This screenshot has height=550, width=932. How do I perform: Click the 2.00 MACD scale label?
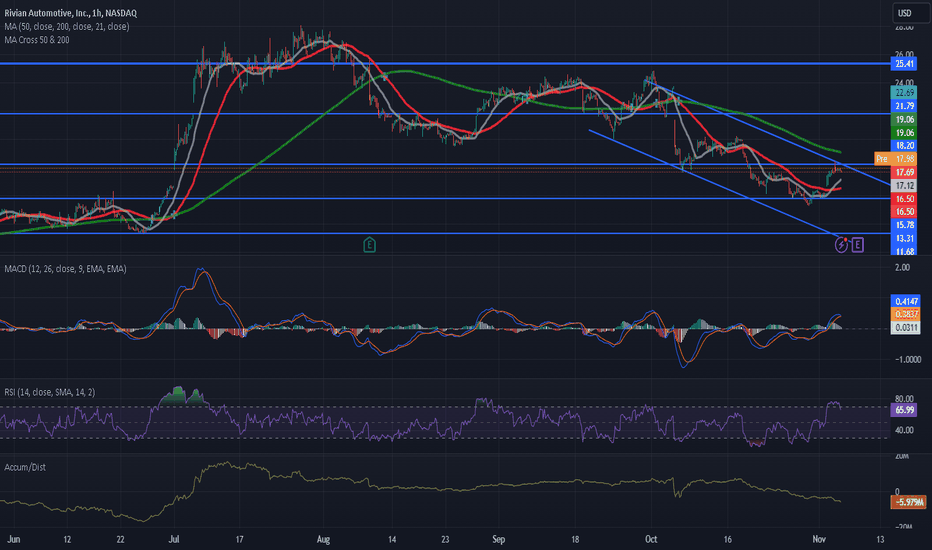click(x=902, y=268)
